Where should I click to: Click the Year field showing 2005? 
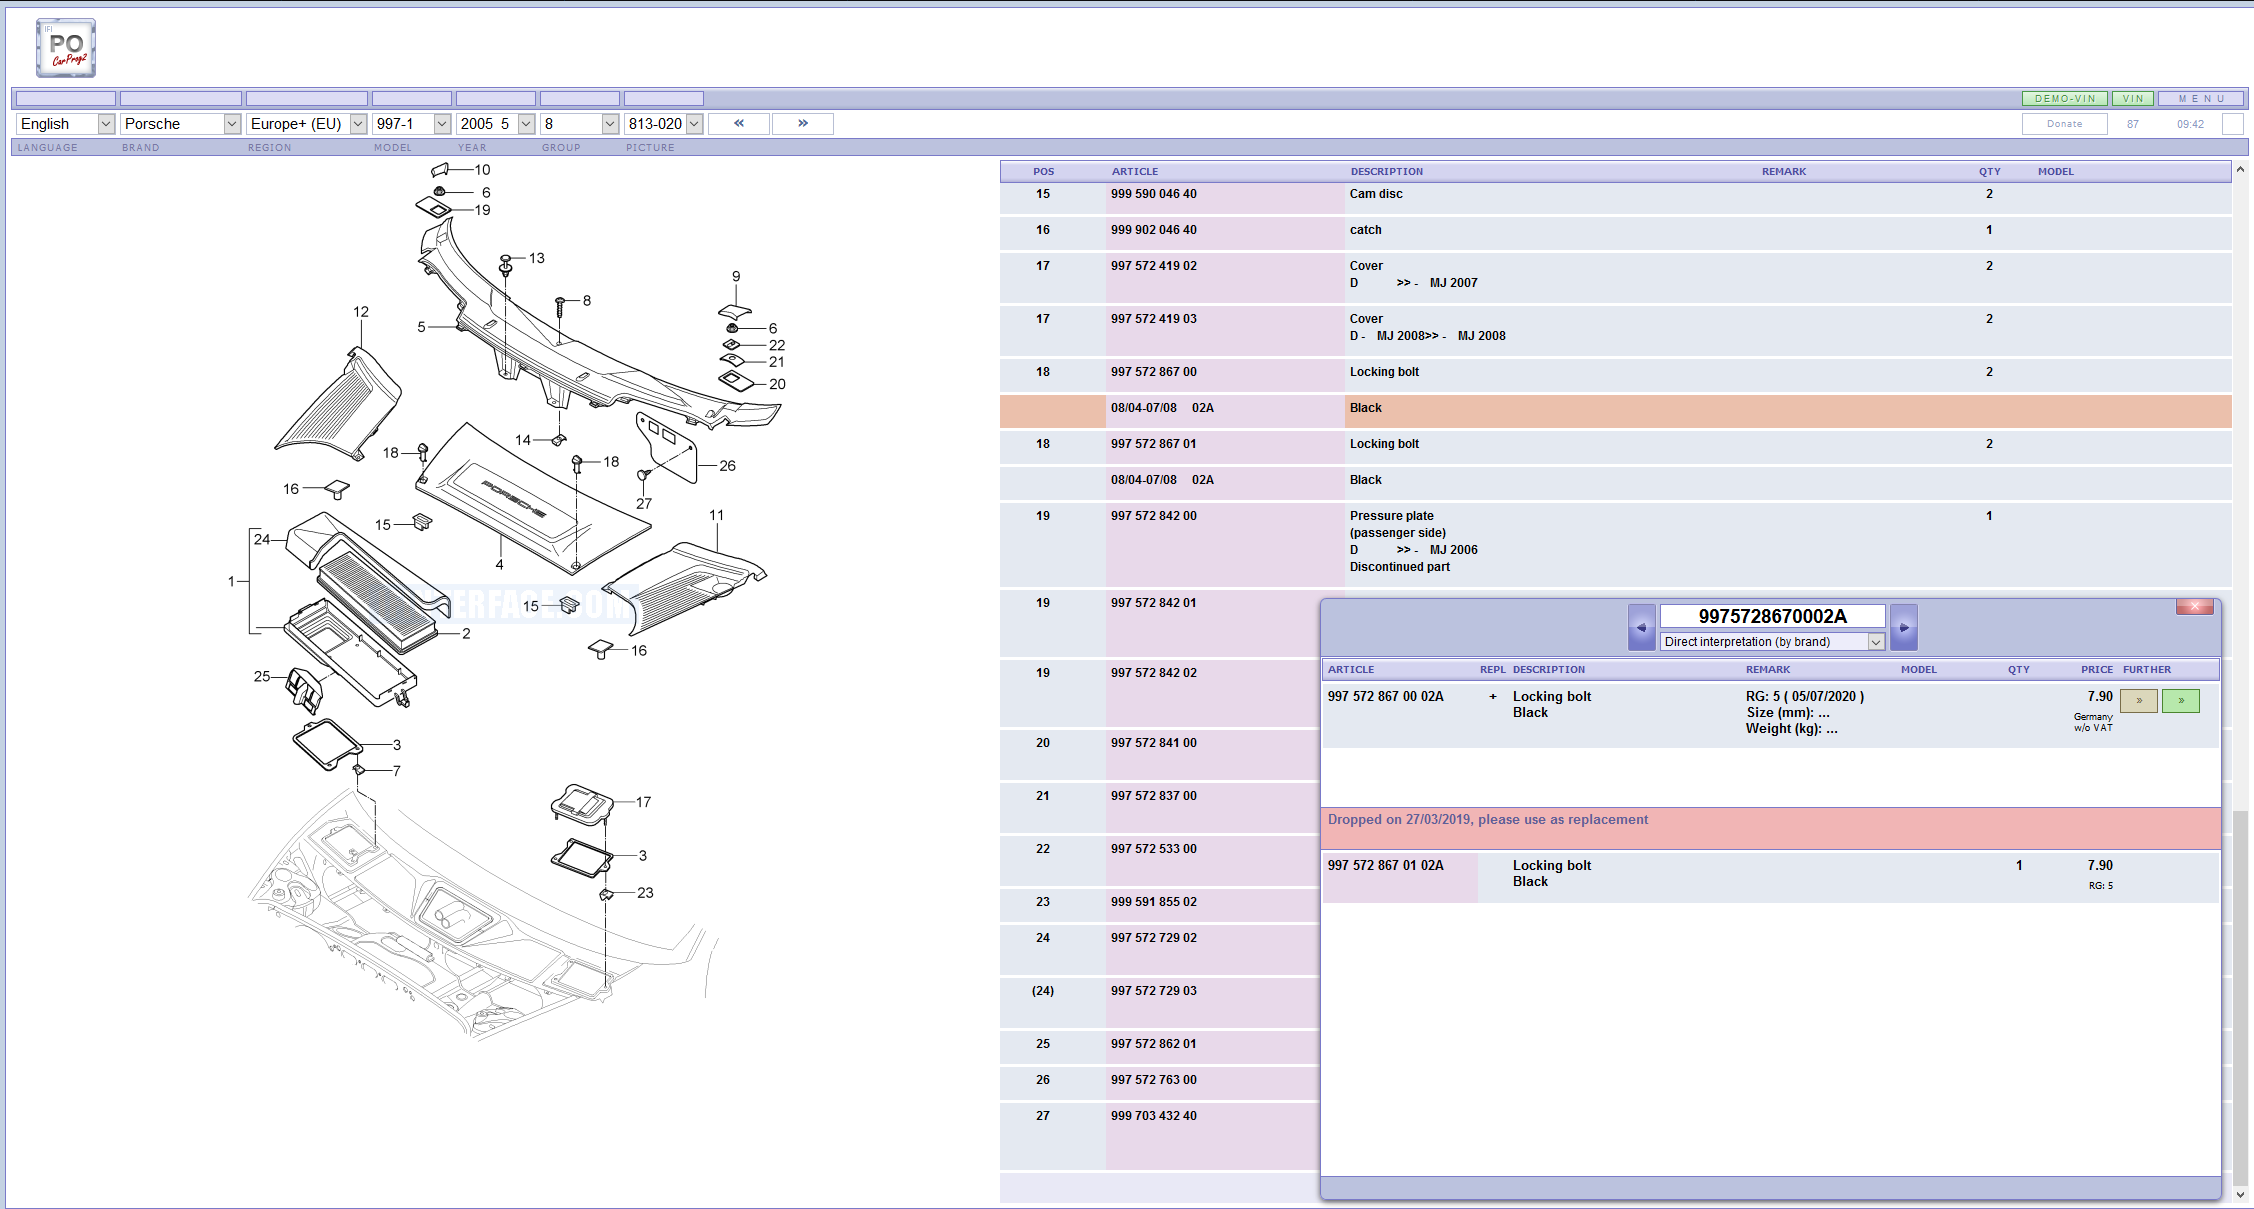492,122
